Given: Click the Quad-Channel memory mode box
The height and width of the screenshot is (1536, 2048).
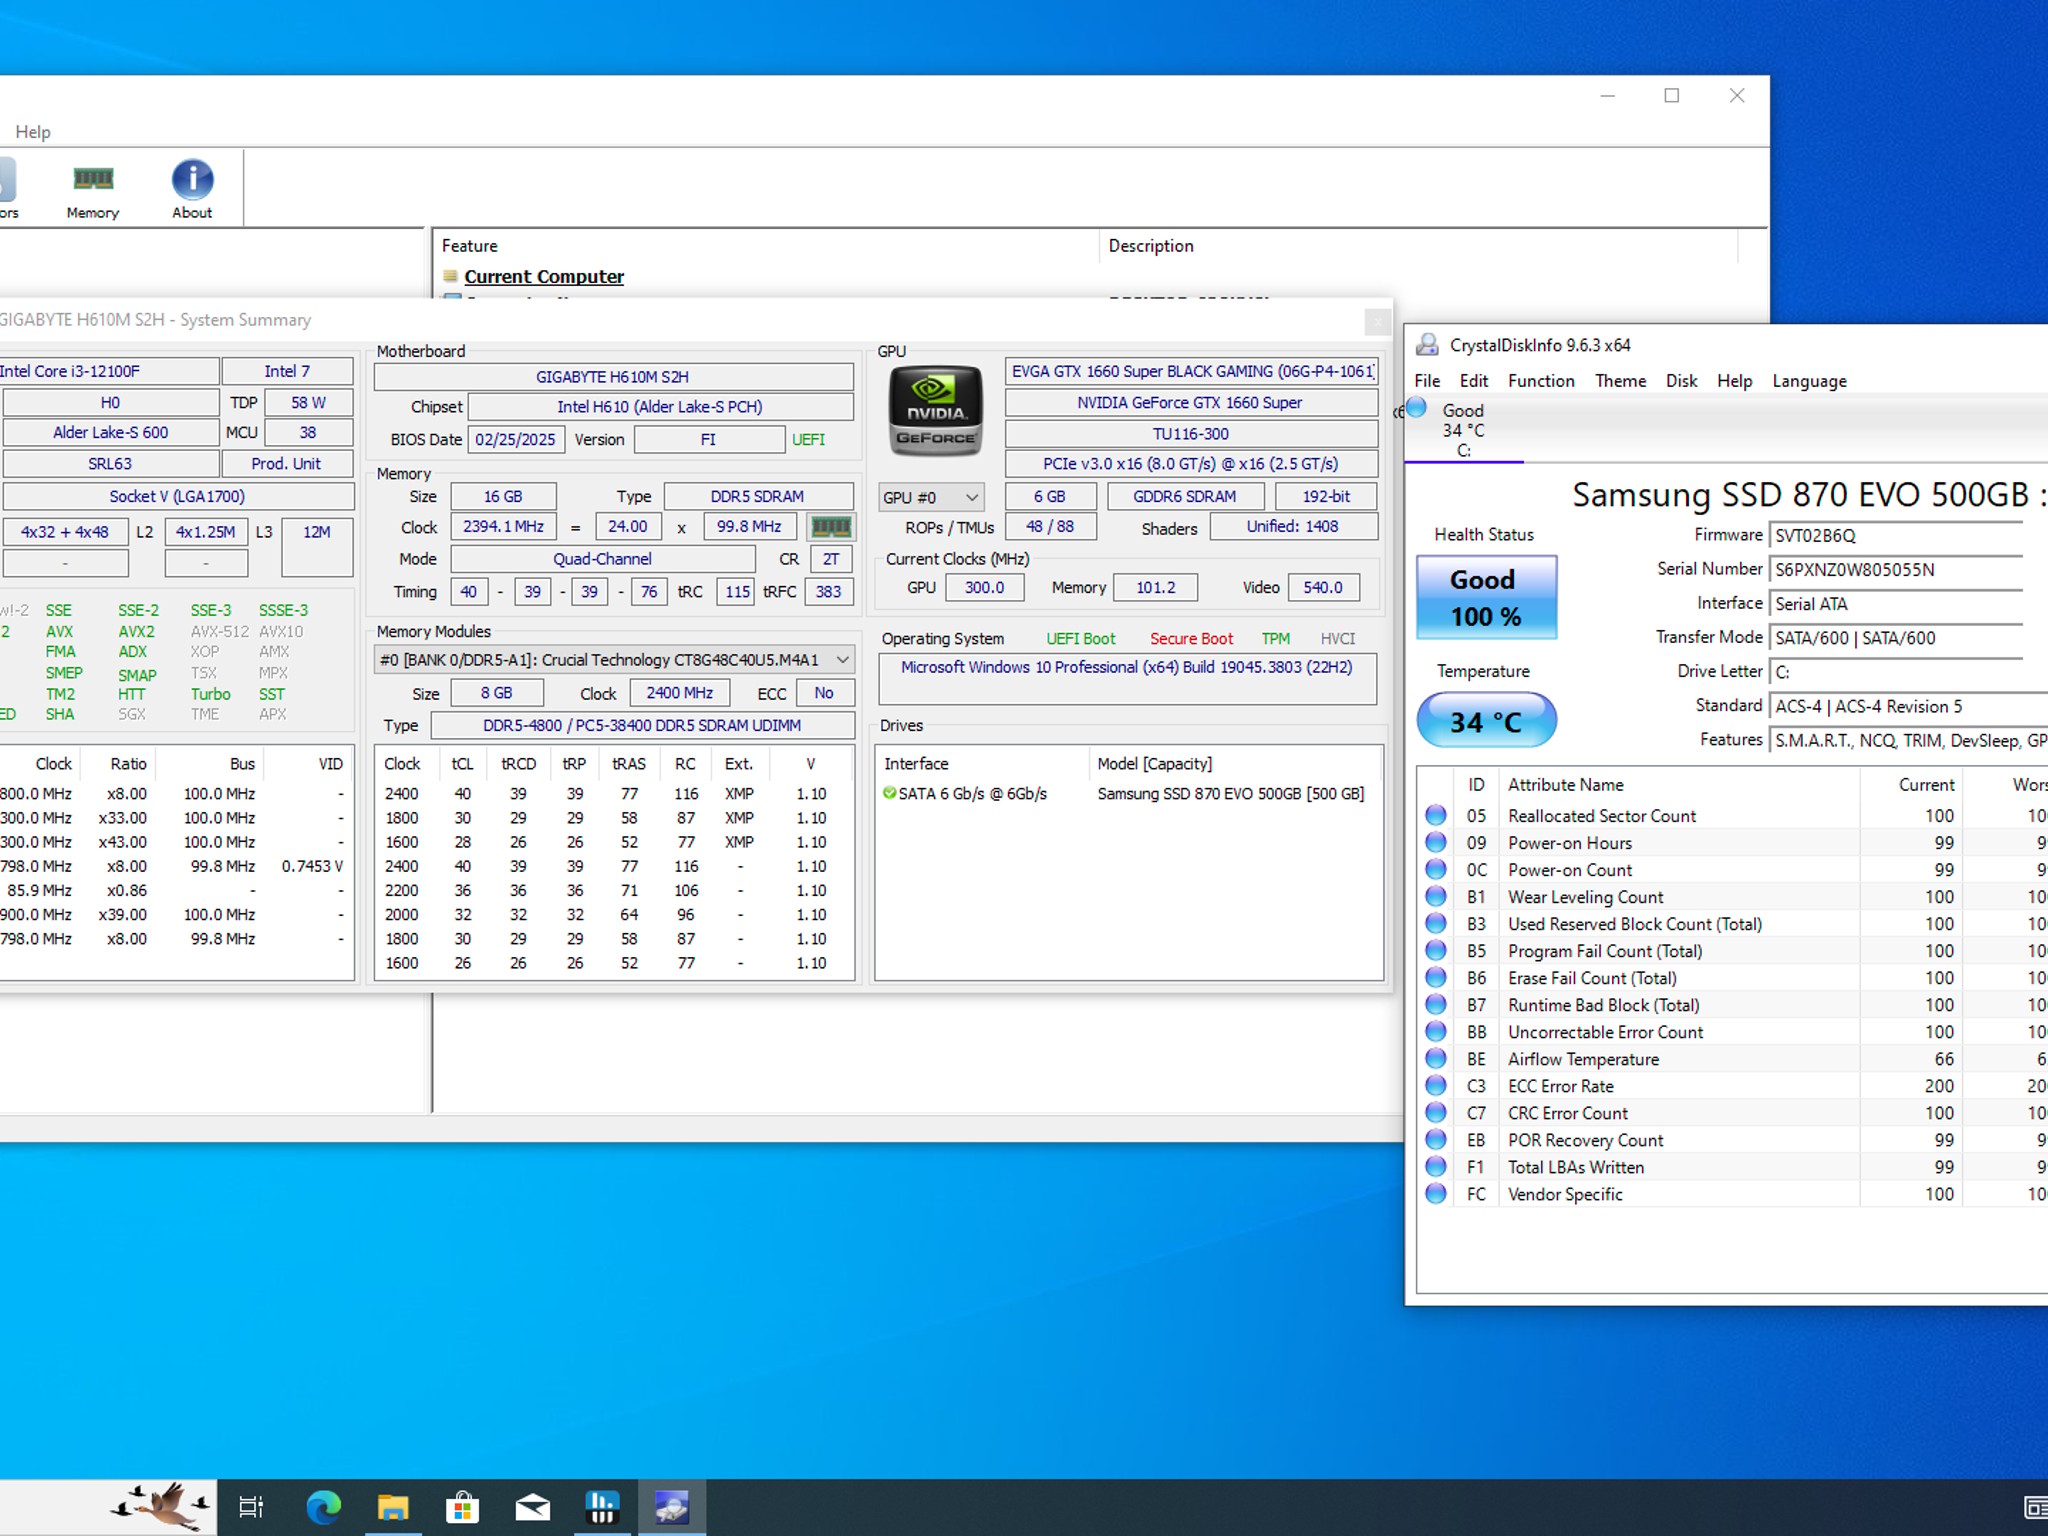Looking at the screenshot, I should [x=602, y=559].
